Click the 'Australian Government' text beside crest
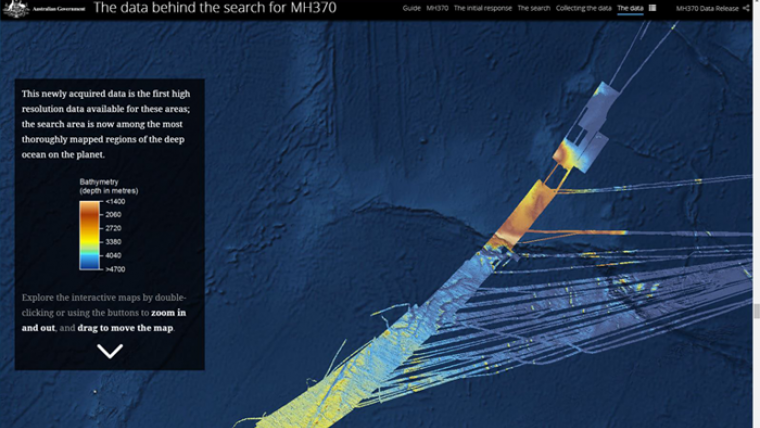Image resolution: width=760 pixels, height=428 pixels. 59,9
